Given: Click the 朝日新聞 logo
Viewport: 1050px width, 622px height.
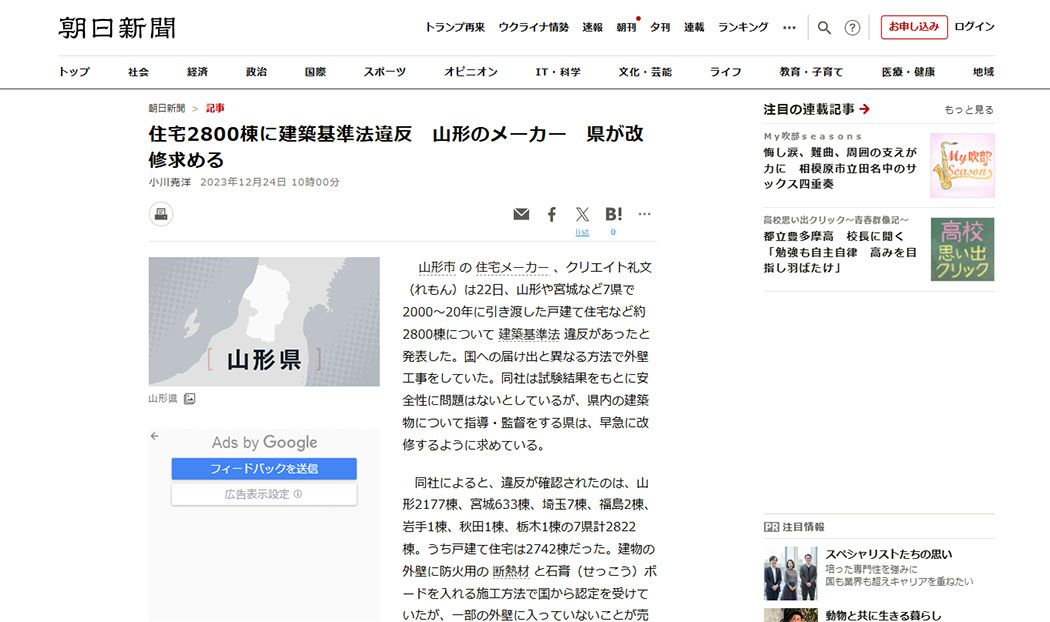Looking at the screenshot, I should (x=117, y=28).
